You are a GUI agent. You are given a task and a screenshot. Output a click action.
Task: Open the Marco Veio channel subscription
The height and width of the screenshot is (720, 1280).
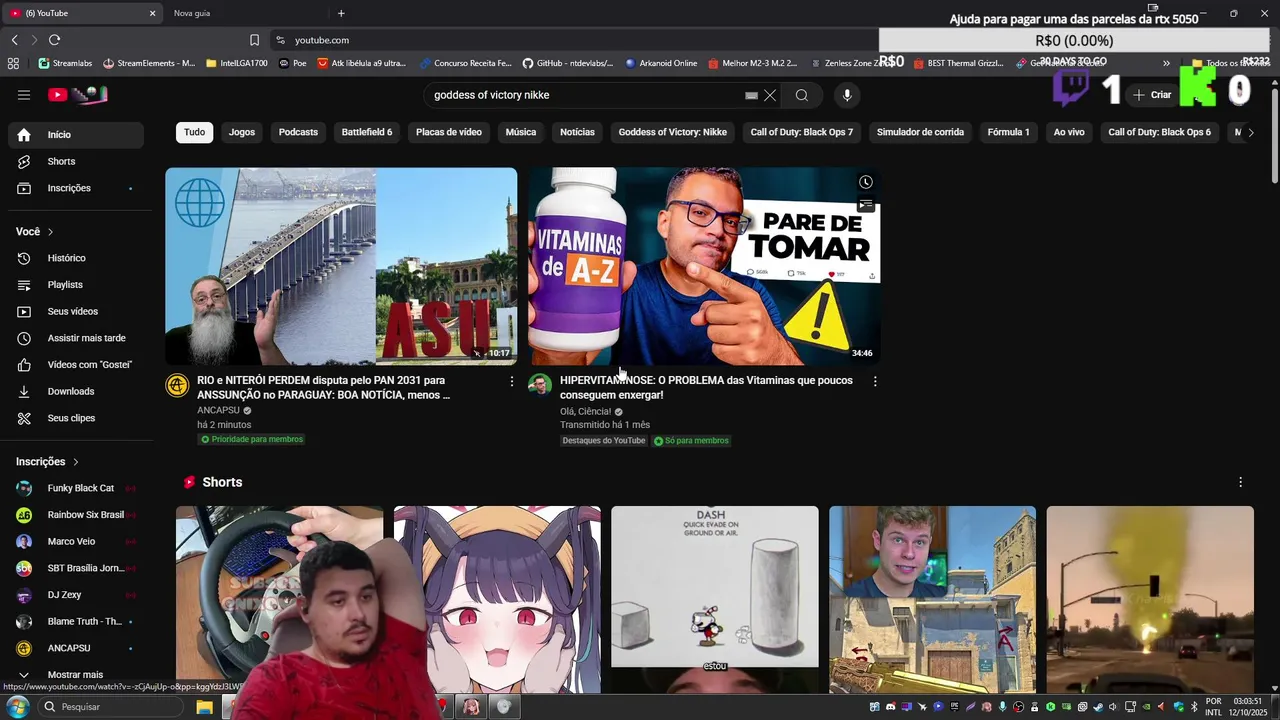tap(76, 541)
